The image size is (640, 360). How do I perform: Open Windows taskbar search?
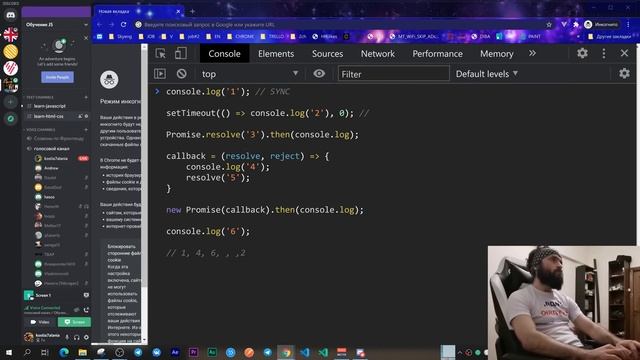click(x=27, y=352)
